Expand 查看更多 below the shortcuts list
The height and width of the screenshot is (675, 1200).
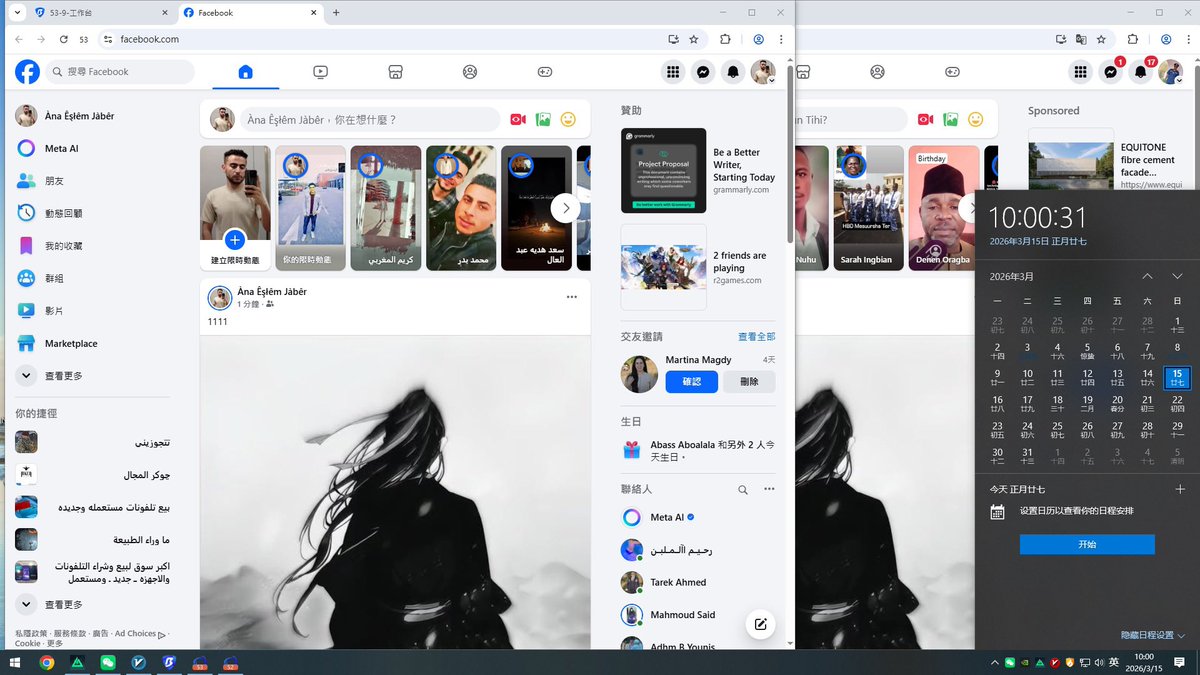(x=92, y=605)
